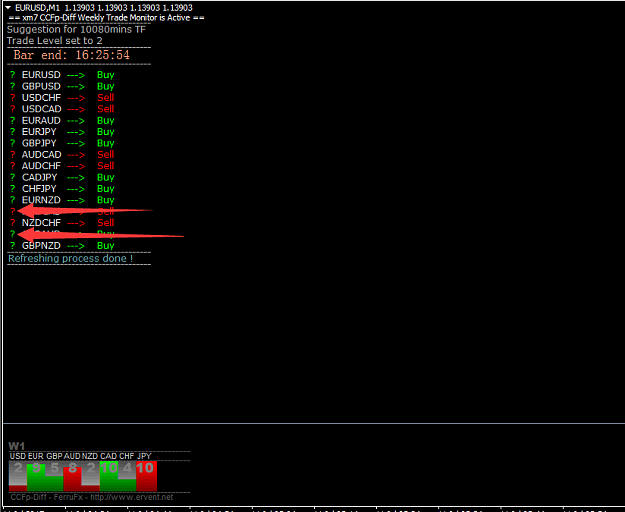Viewport: 625px width, 512px height.
Task: Select the USDCHF pair name
Action: pyautogui.click(x=41, y=98)
